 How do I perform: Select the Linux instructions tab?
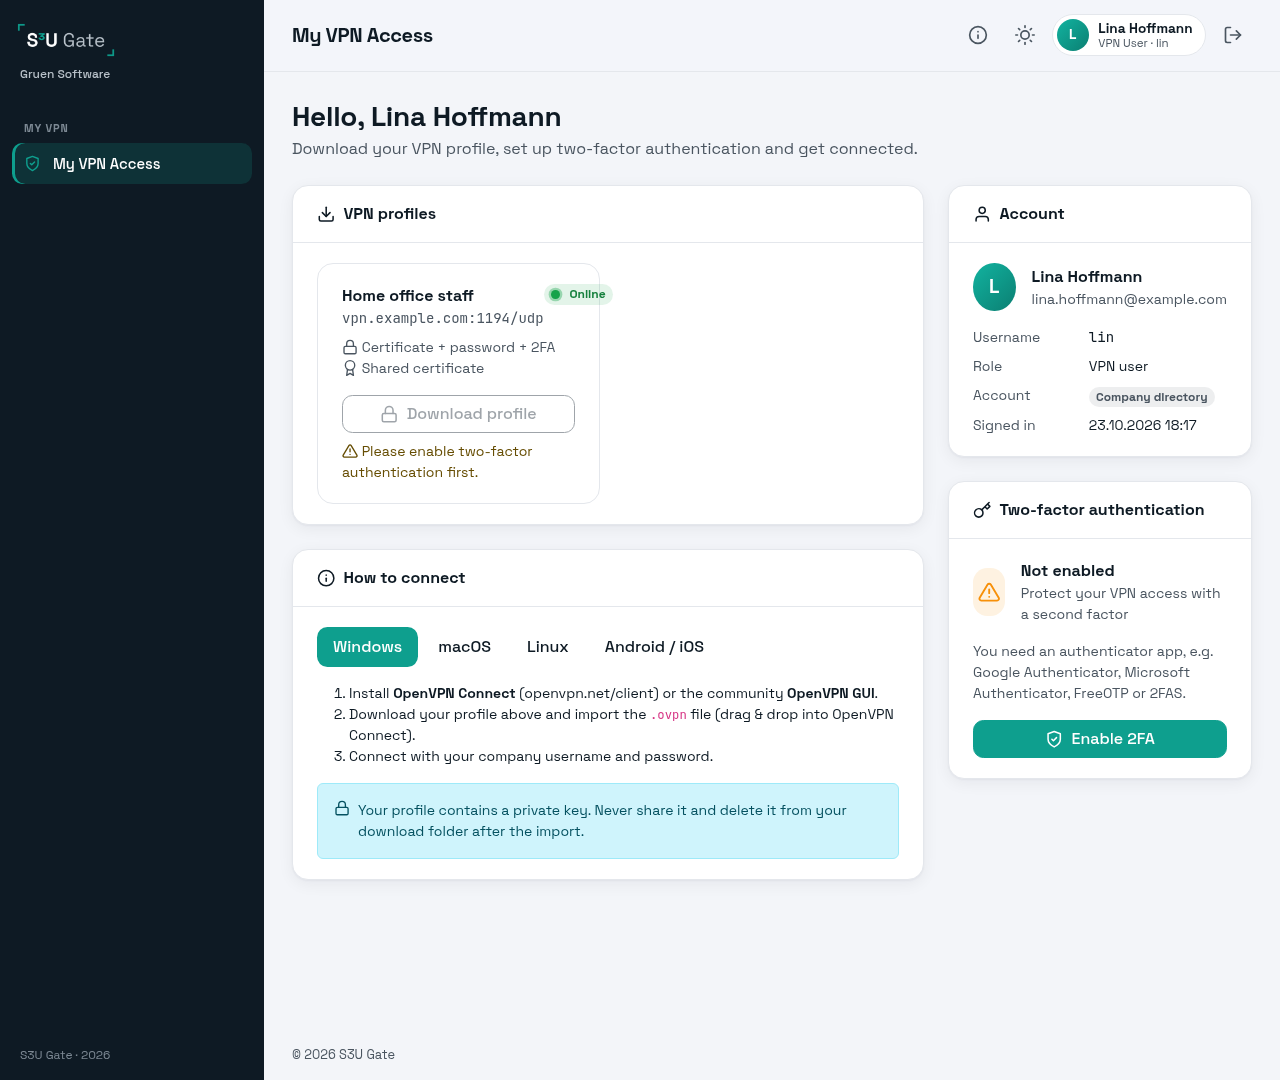pos(547,647)
